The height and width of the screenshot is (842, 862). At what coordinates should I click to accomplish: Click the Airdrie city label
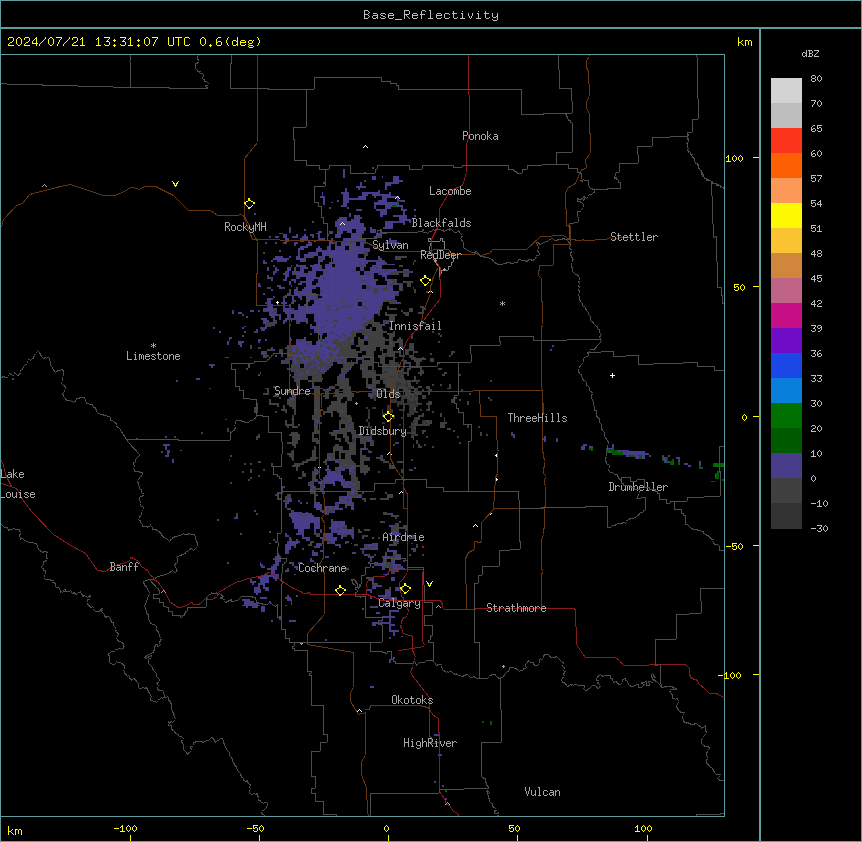pos(404,537)
